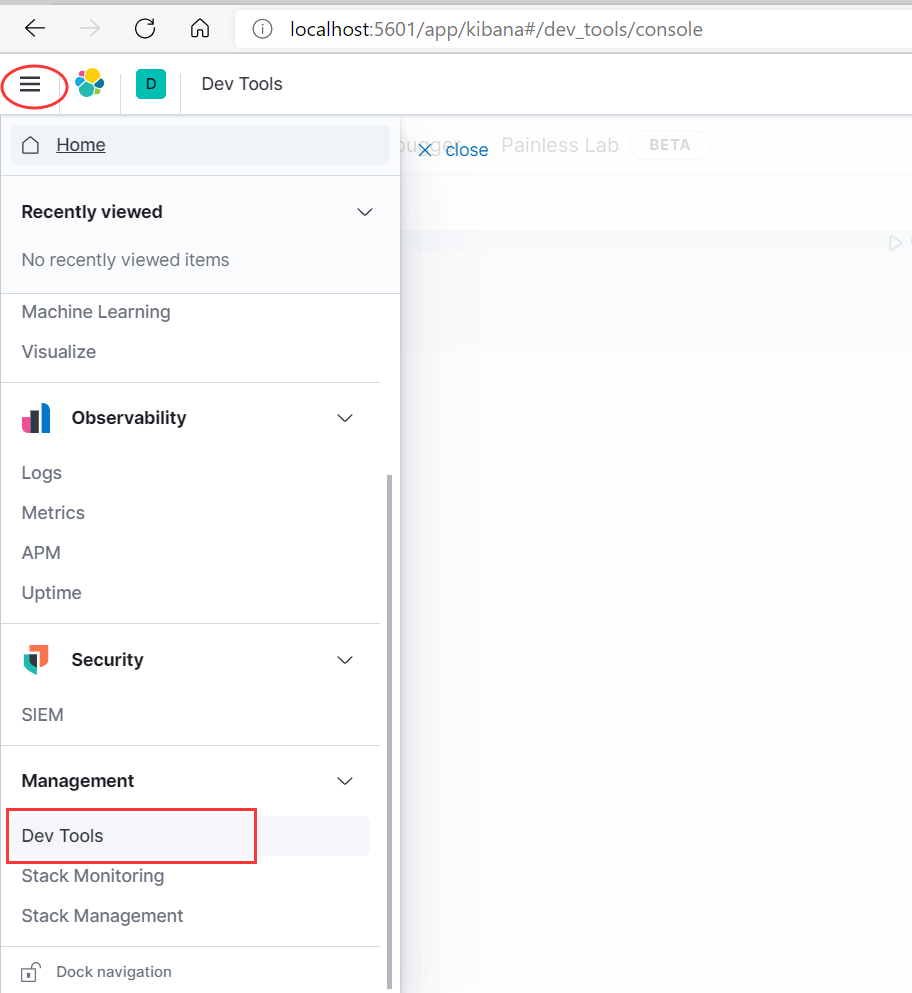The width and height of the screenshot is (912, 993).
Task: Collapse the Security section chevron
Action: 345,660
